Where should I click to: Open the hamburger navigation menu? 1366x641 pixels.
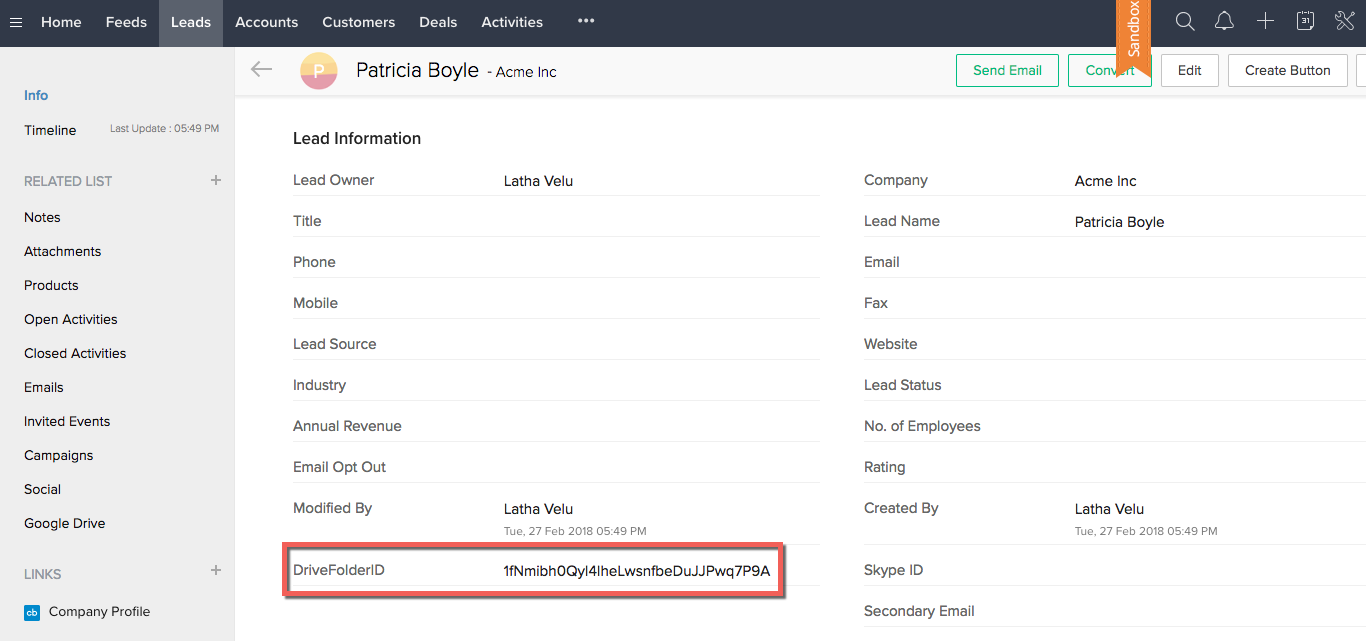pos(16,22)
